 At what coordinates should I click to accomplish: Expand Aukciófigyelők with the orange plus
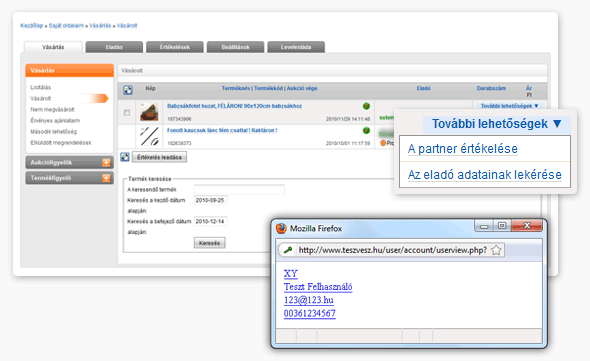click(x=106, y=163)
